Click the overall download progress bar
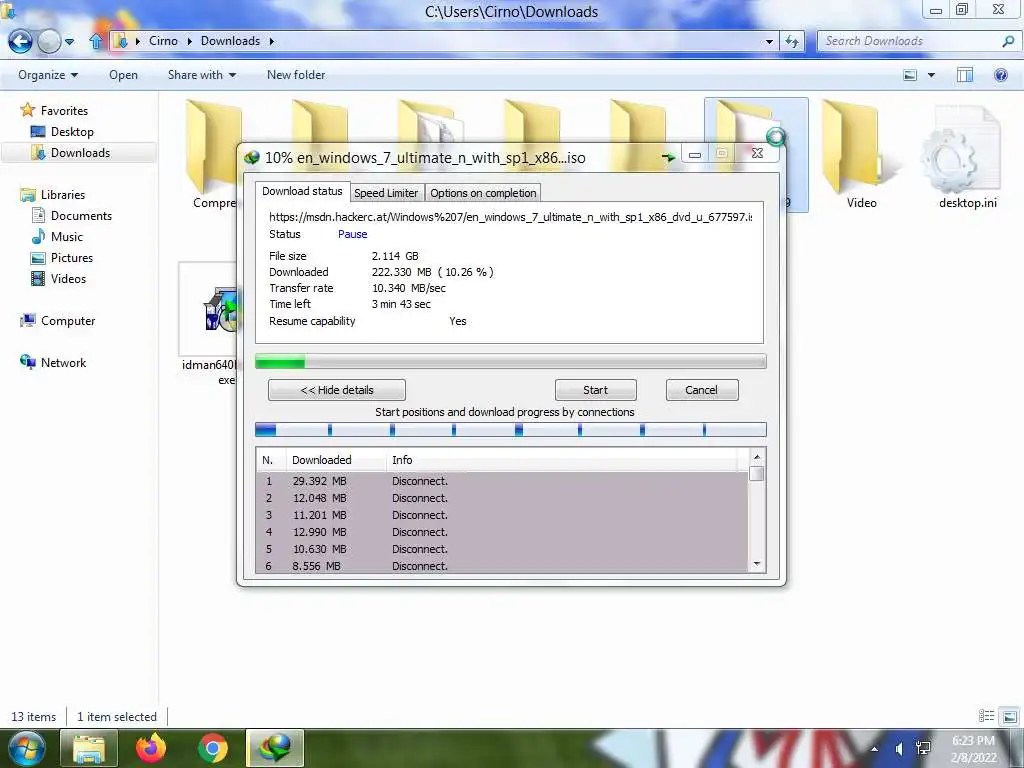Screen dimensions: 1024x768 [x=511, y=361]
